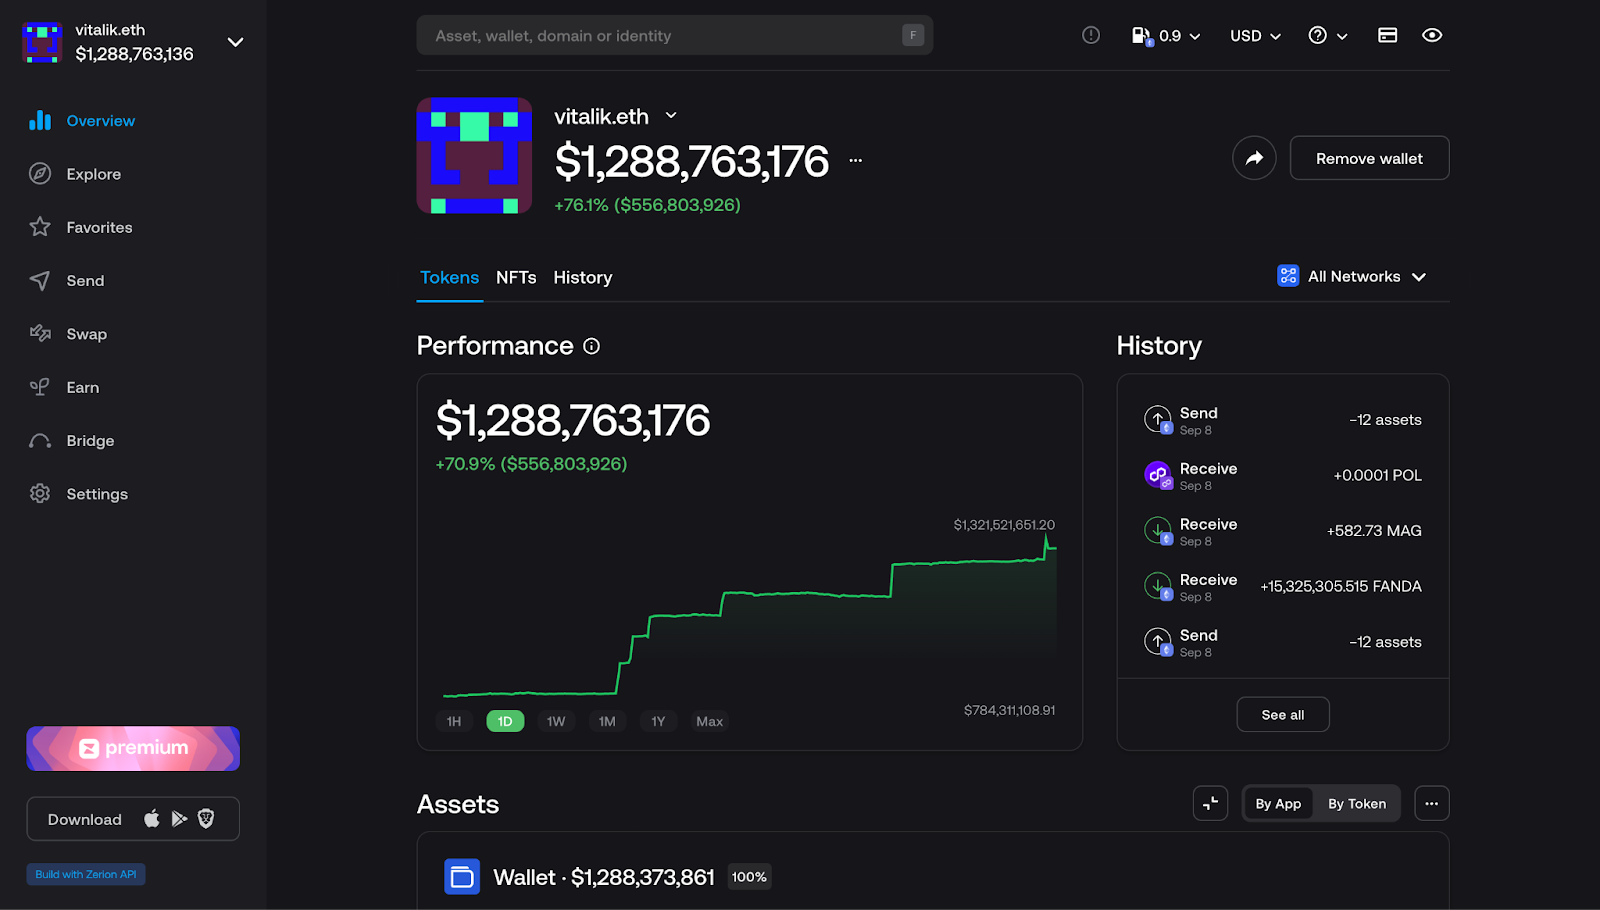Click Download button label
This screenshot has width=1600, height=910.
85,819
